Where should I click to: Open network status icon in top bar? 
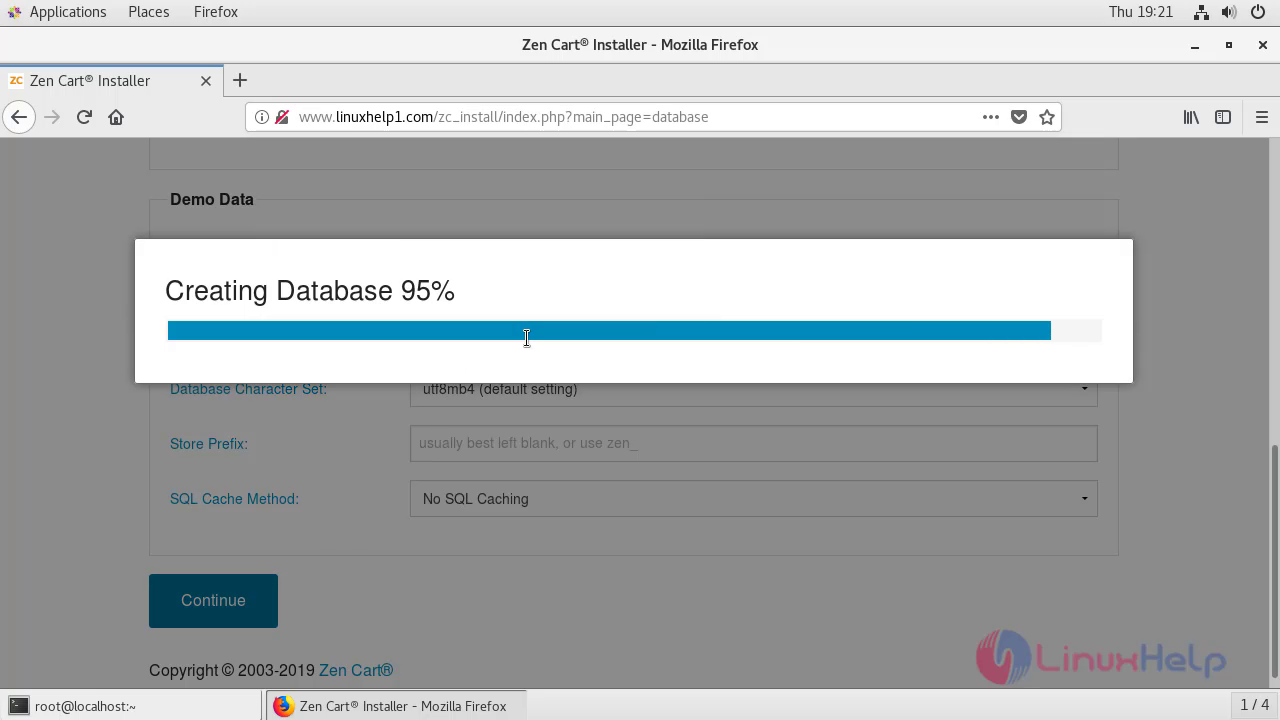pyautogui.click(x=1201, y=12)
